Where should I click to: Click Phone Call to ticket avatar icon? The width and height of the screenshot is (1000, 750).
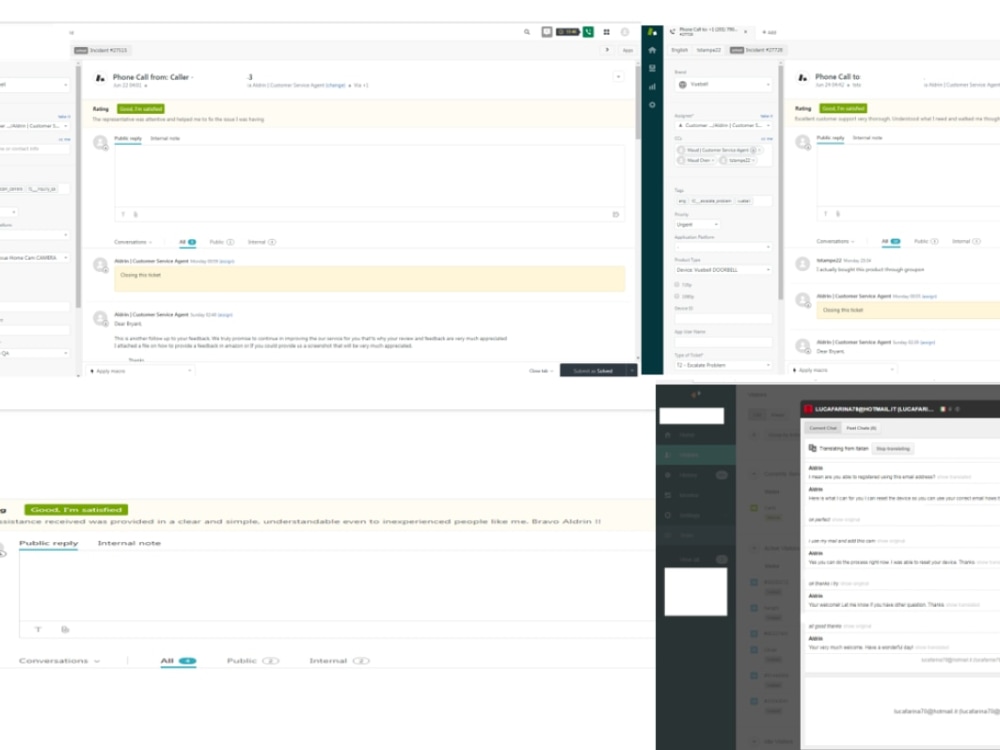[x=802, y=78]
